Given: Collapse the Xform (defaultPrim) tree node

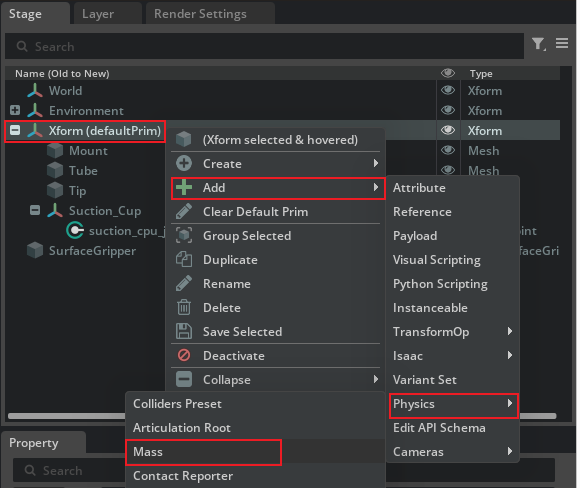Looking at the screenshot, I should (x=15, y=130).
